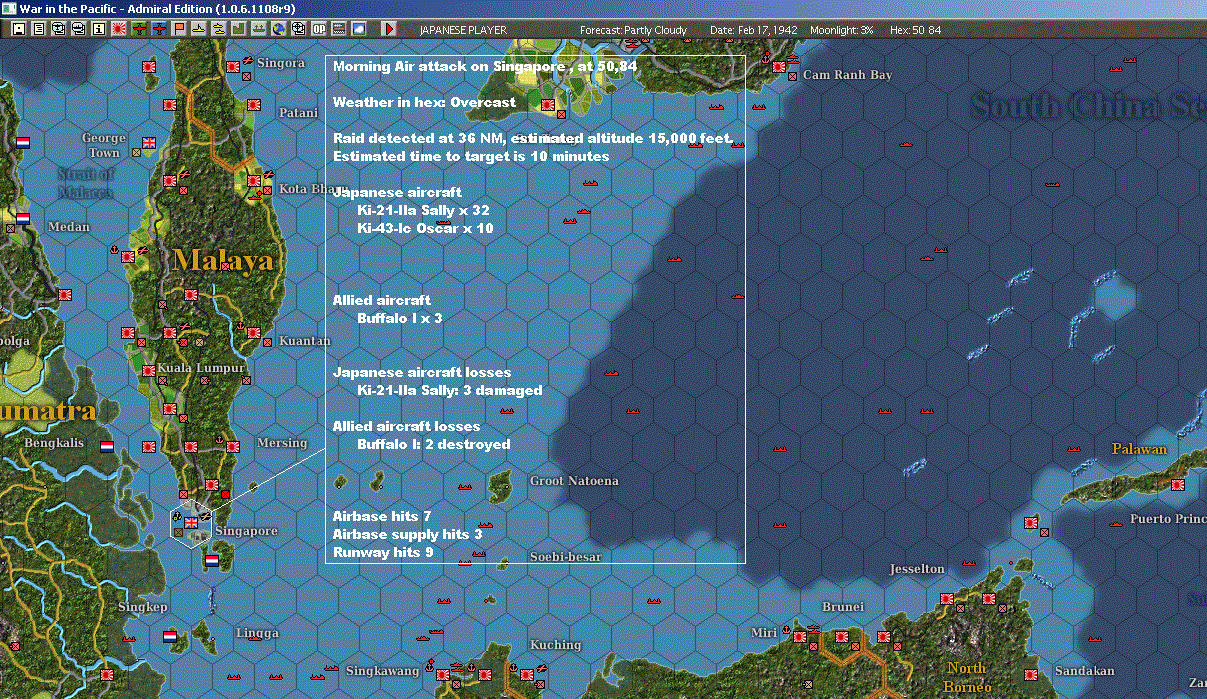Click the green terrain toolbar icon
This screenshot has width=1207, height=699.
pos(238,30)
